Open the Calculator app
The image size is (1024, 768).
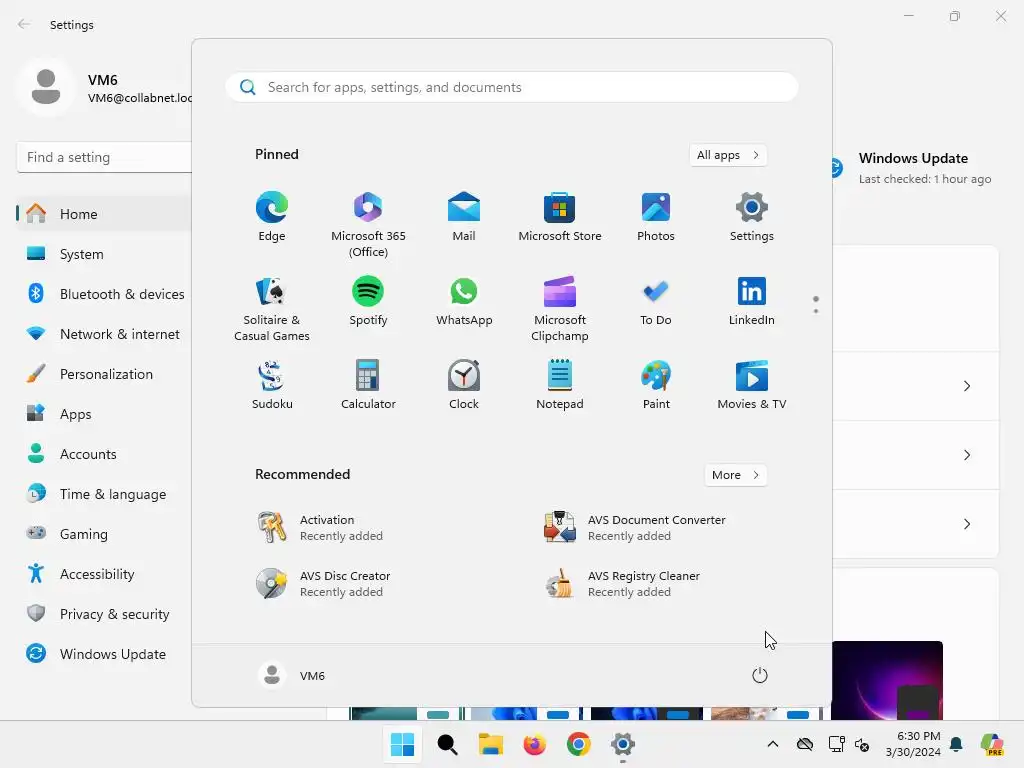point(368,385)
